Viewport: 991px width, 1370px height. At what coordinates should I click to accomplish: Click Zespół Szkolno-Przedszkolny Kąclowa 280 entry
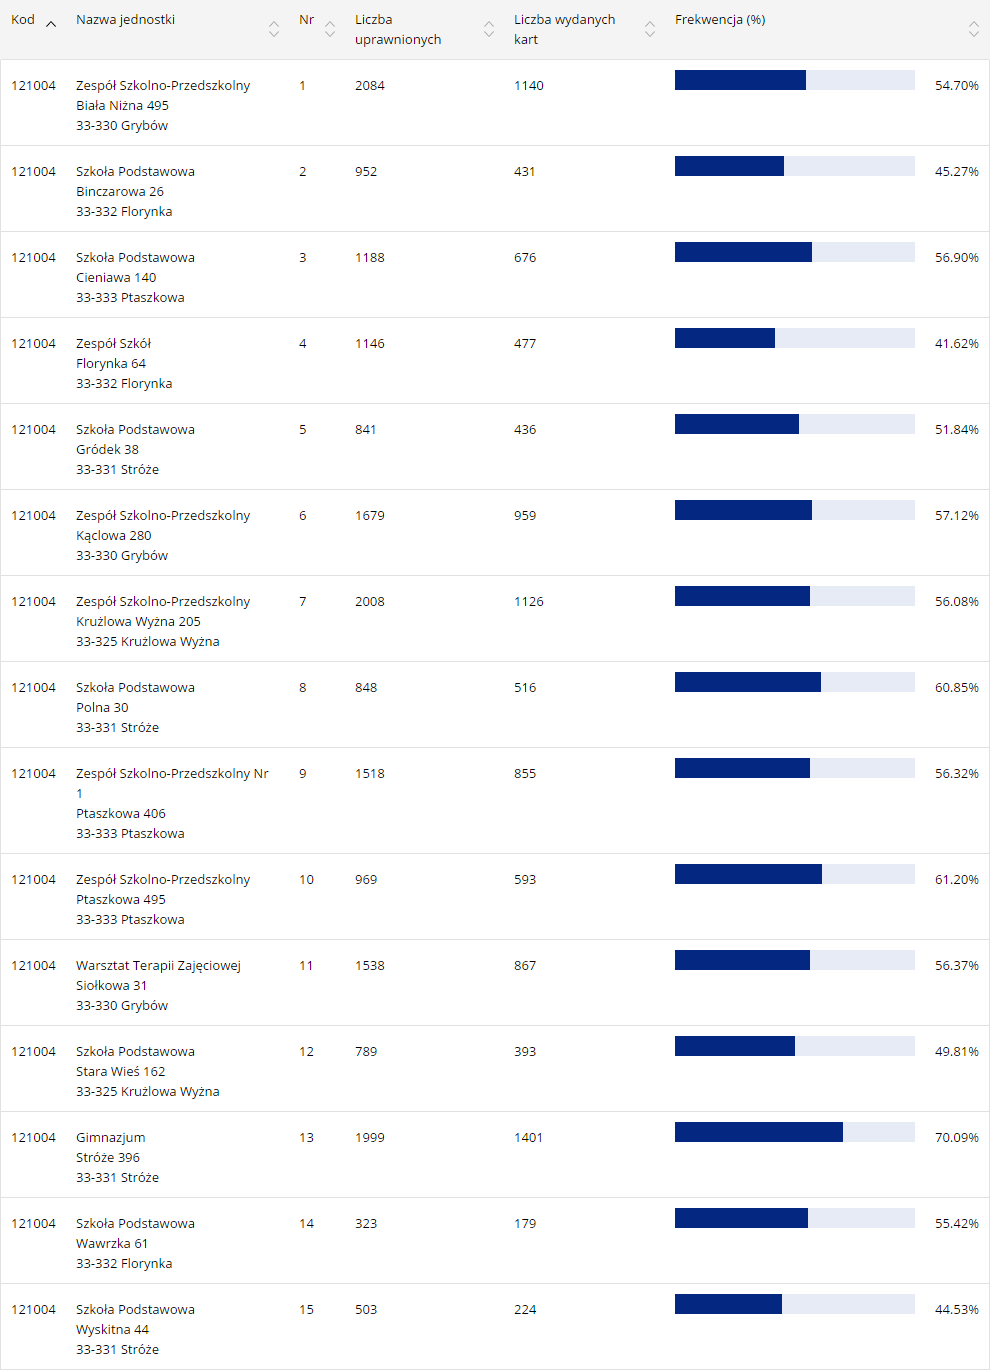[x=163, y=516]
